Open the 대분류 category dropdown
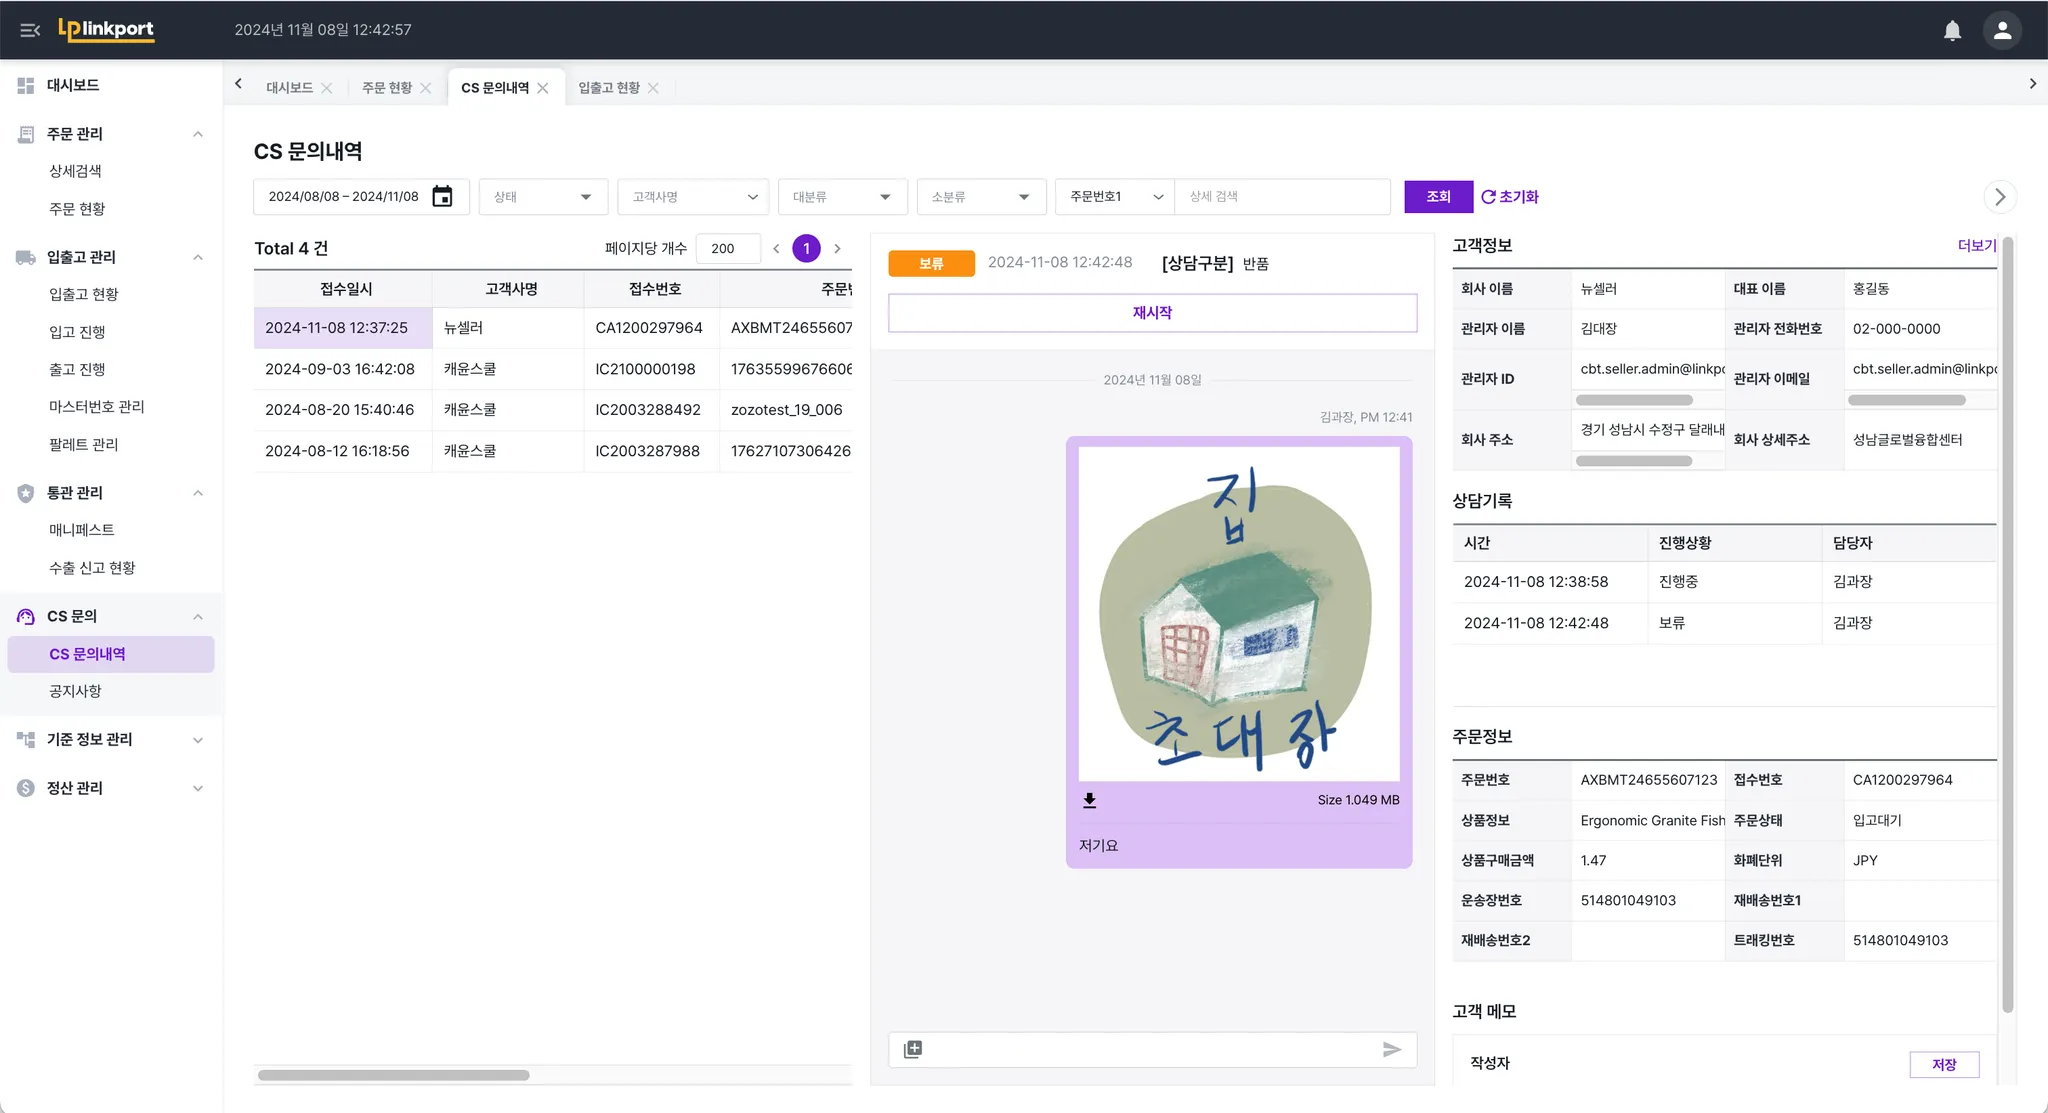The height and width of the screenshot is (1113, 2048). (842, 197)
